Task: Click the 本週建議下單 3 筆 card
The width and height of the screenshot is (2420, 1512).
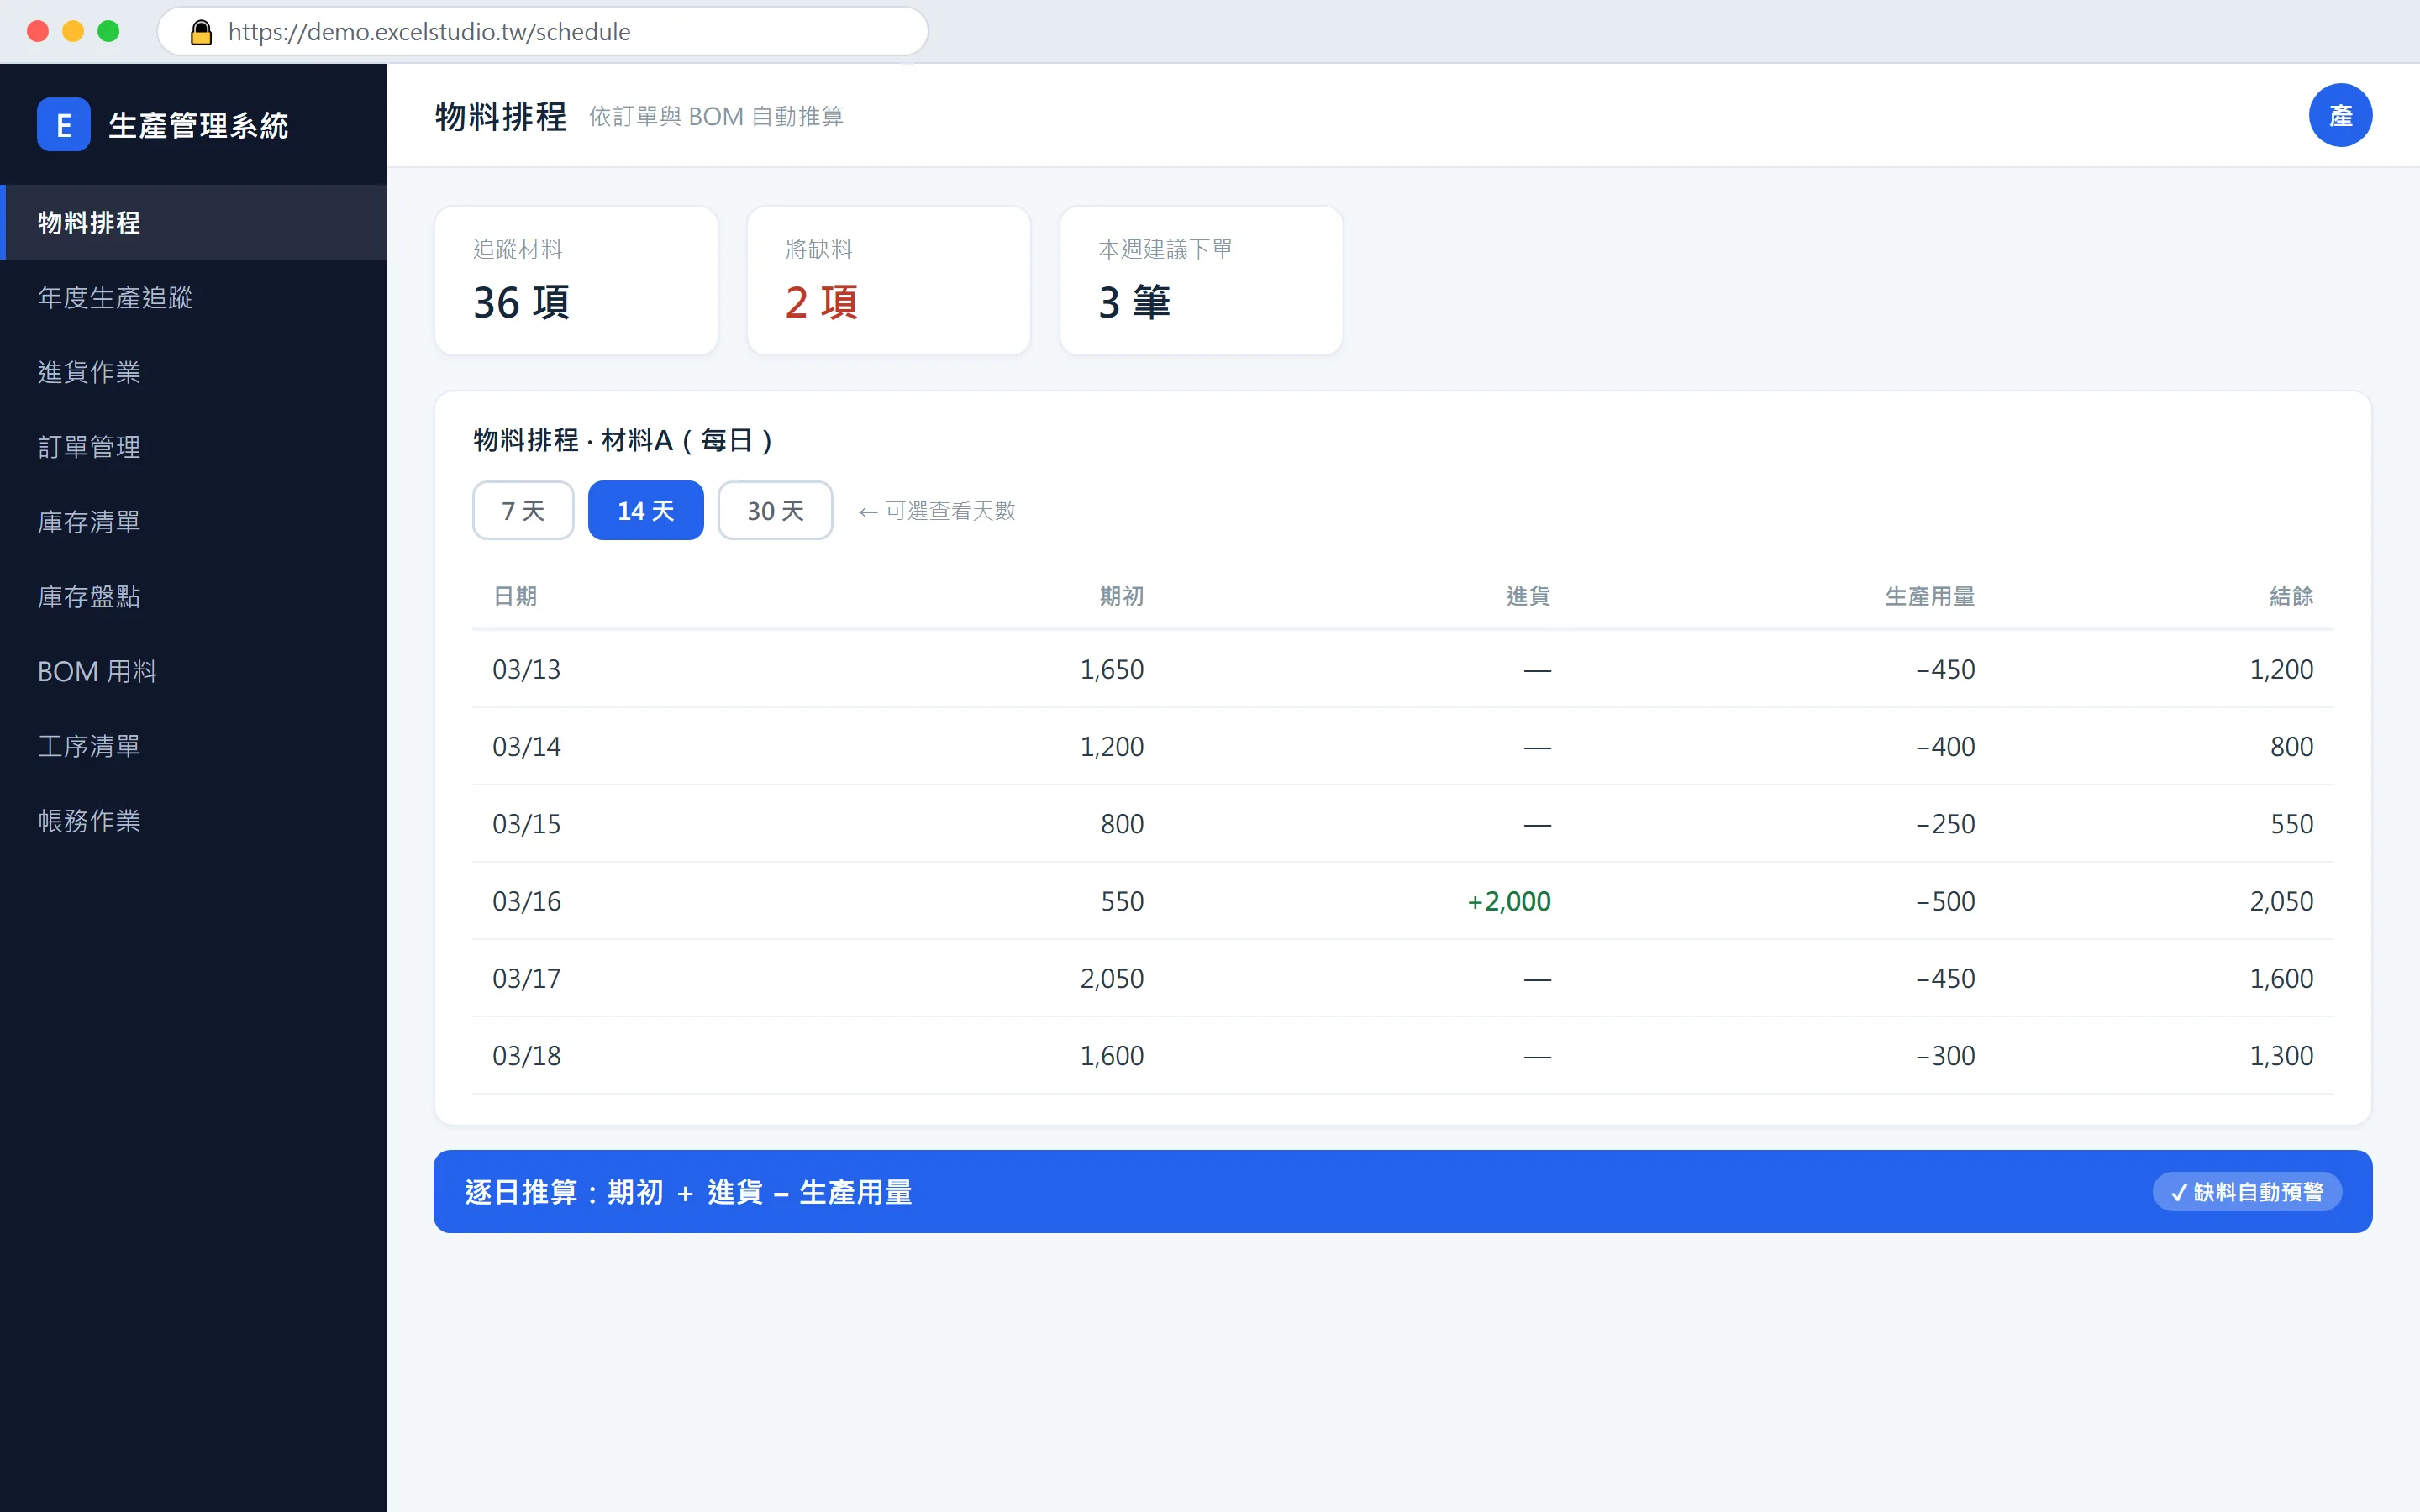Action: (x=1201, y=280)
